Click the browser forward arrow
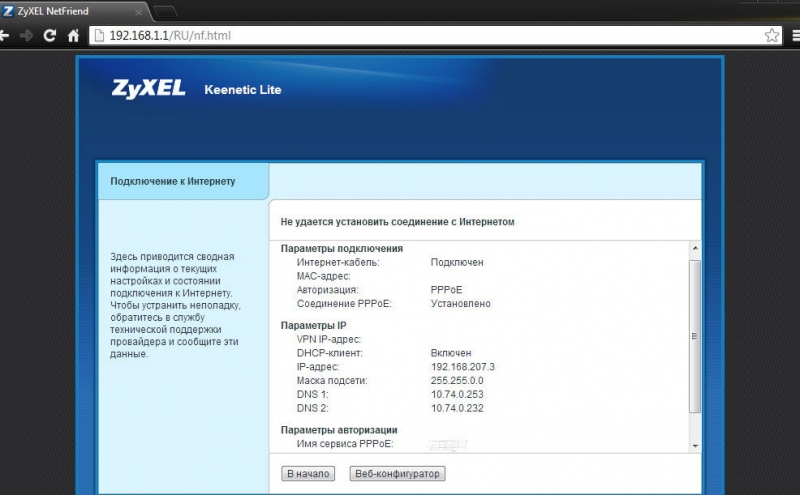The width and height of the screenshot is (800, 495). [26, 35]
